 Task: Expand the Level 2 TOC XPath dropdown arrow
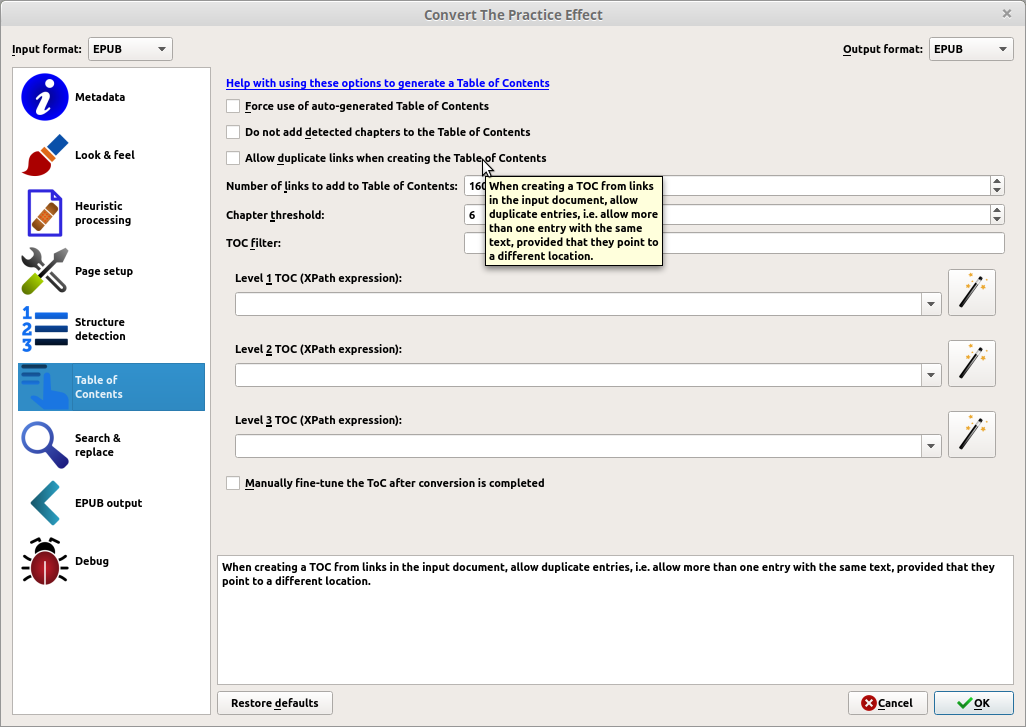(x=930, y=375)
